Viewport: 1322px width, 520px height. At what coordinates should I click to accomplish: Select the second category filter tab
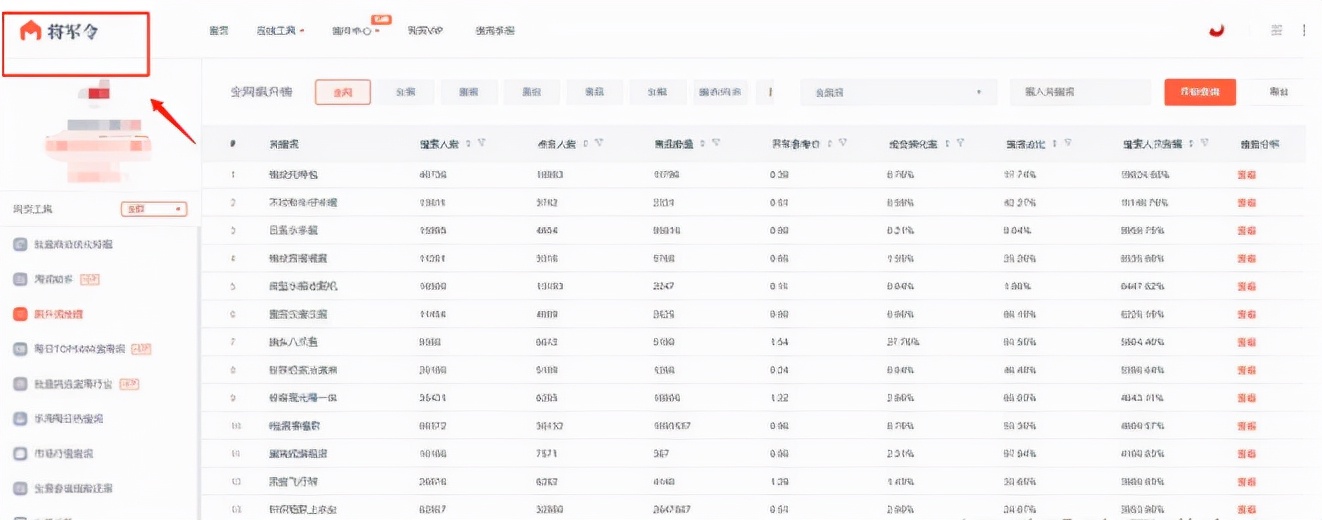(406, 92)
